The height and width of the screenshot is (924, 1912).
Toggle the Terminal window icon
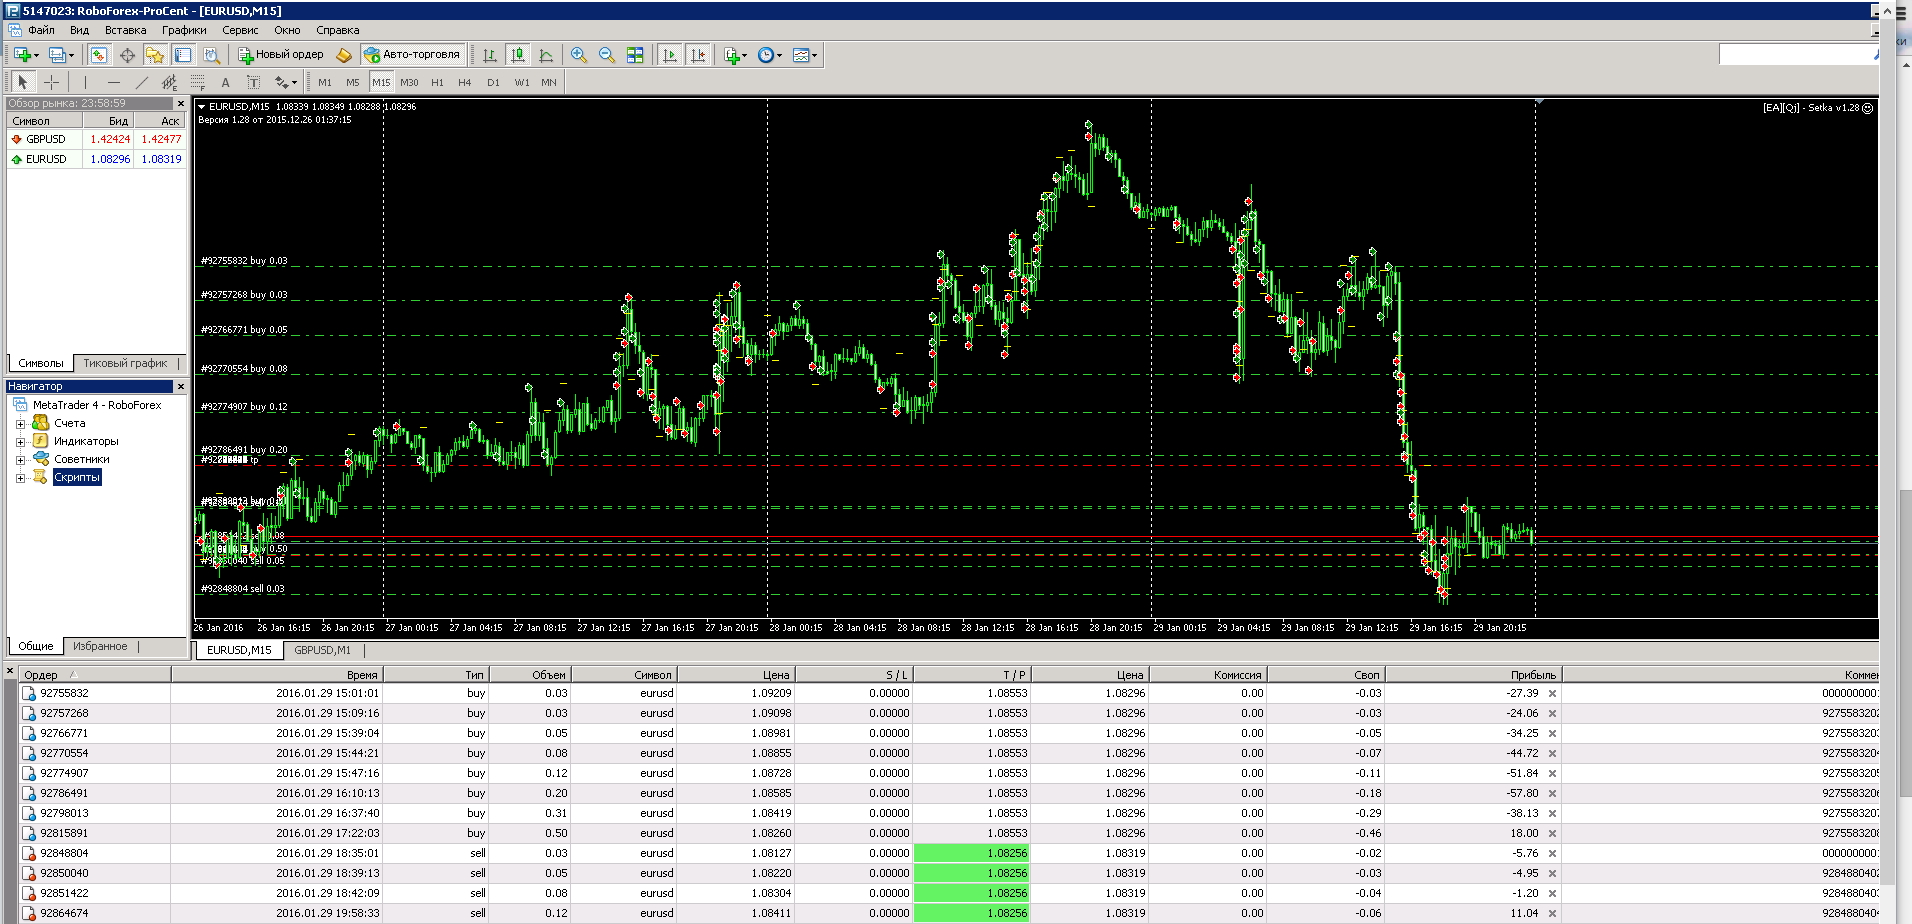coord(183,55)
